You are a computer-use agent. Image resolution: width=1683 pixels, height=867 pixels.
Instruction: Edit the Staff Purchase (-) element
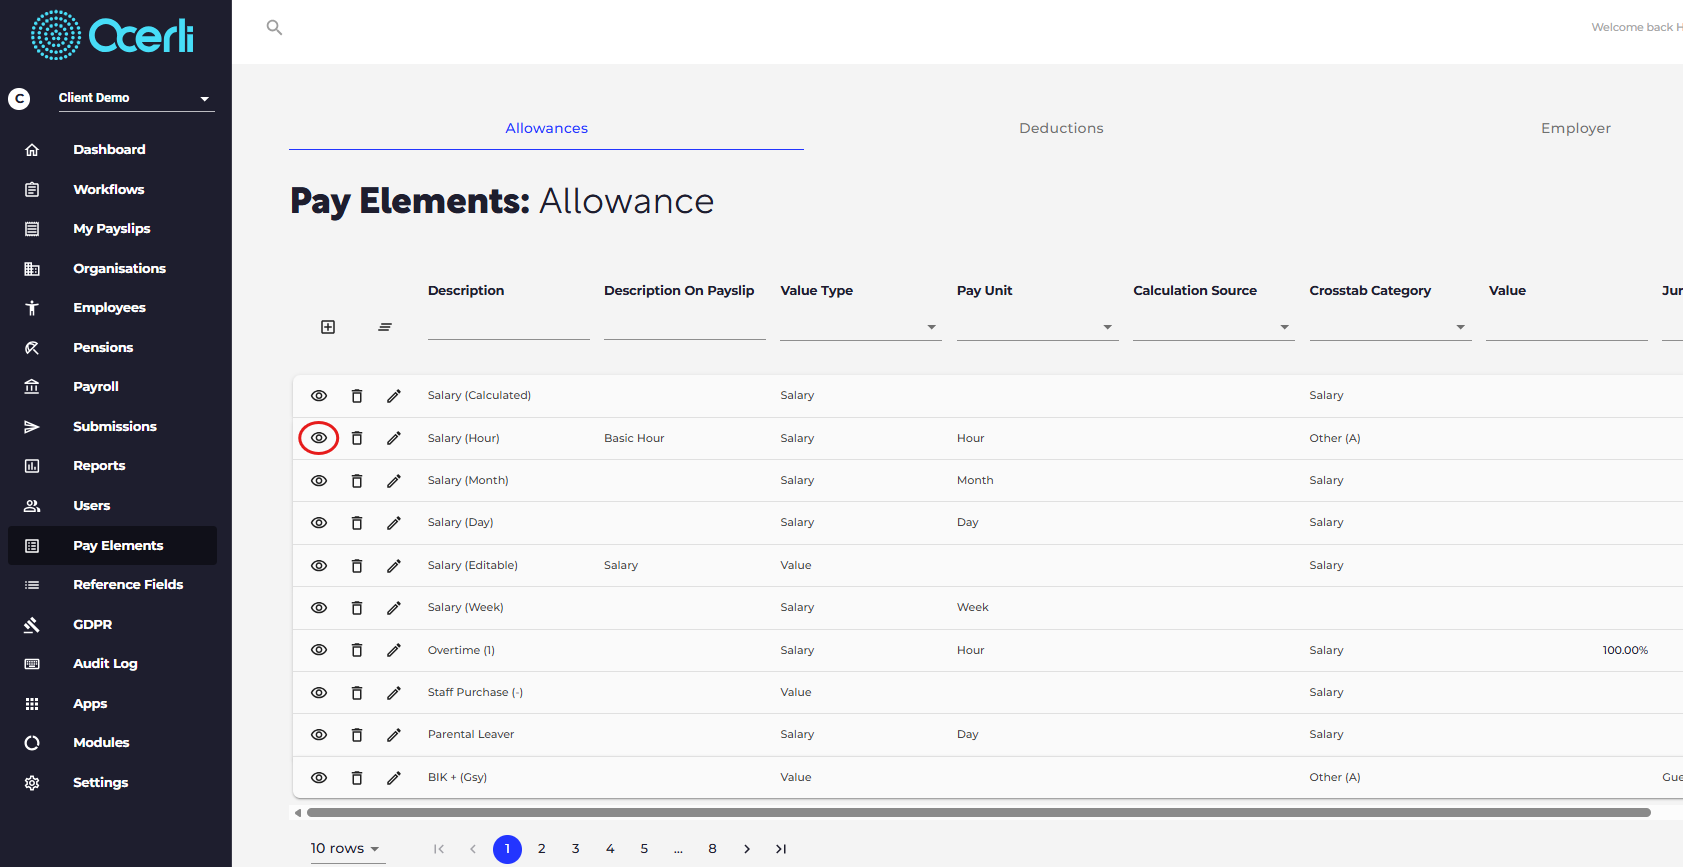click(394, 693)
